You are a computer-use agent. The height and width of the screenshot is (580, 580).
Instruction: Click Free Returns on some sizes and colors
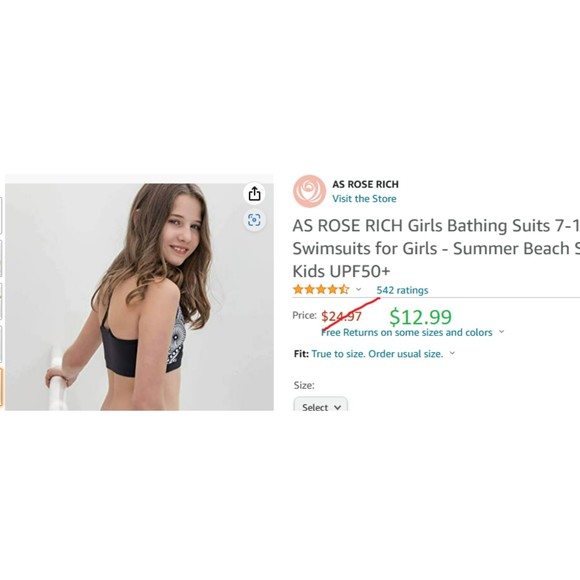407,333
